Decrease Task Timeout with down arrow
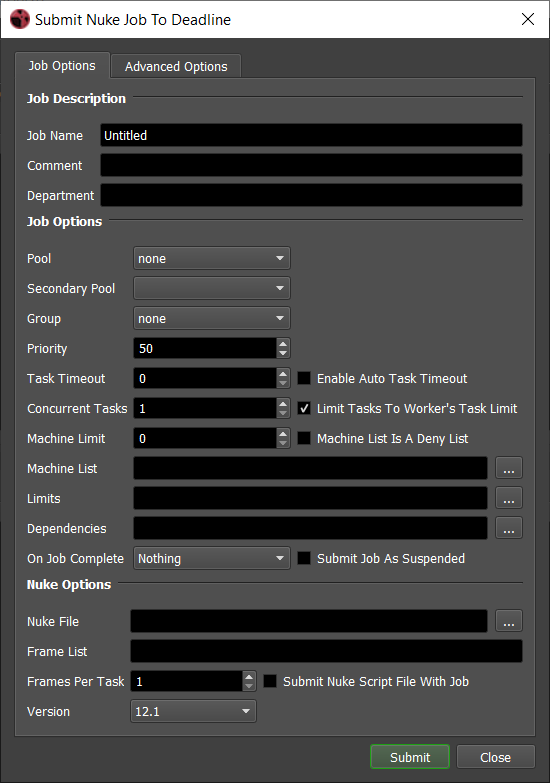 (283, 384)
